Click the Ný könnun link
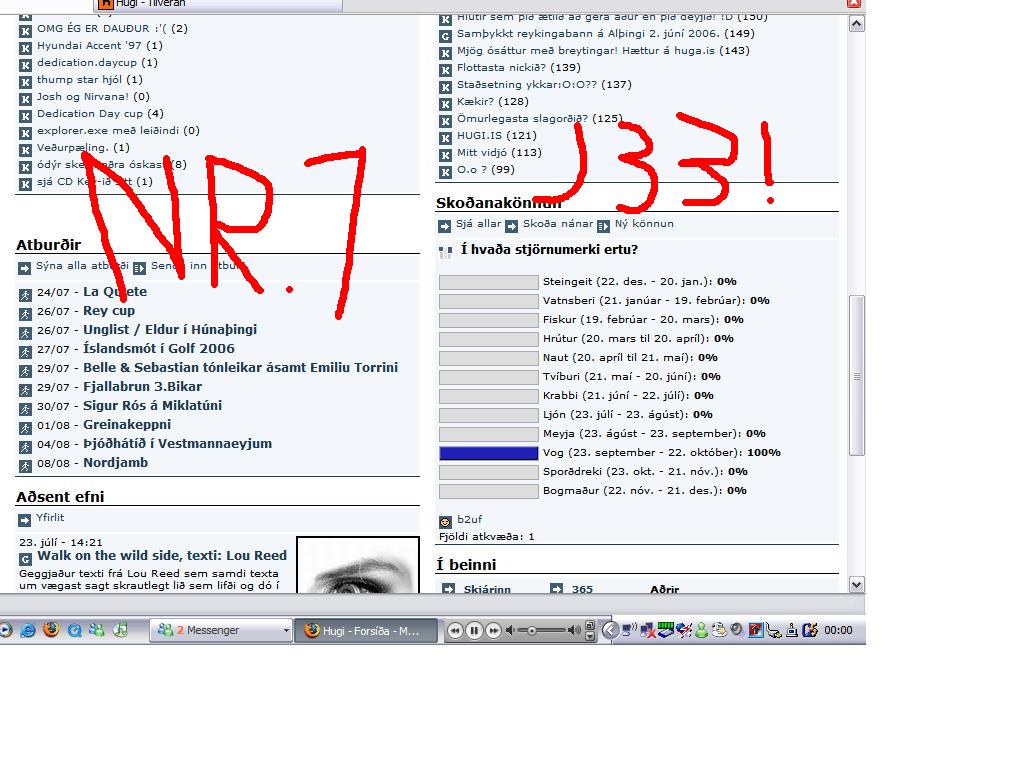1024x768 pixels. pos(644,223)
